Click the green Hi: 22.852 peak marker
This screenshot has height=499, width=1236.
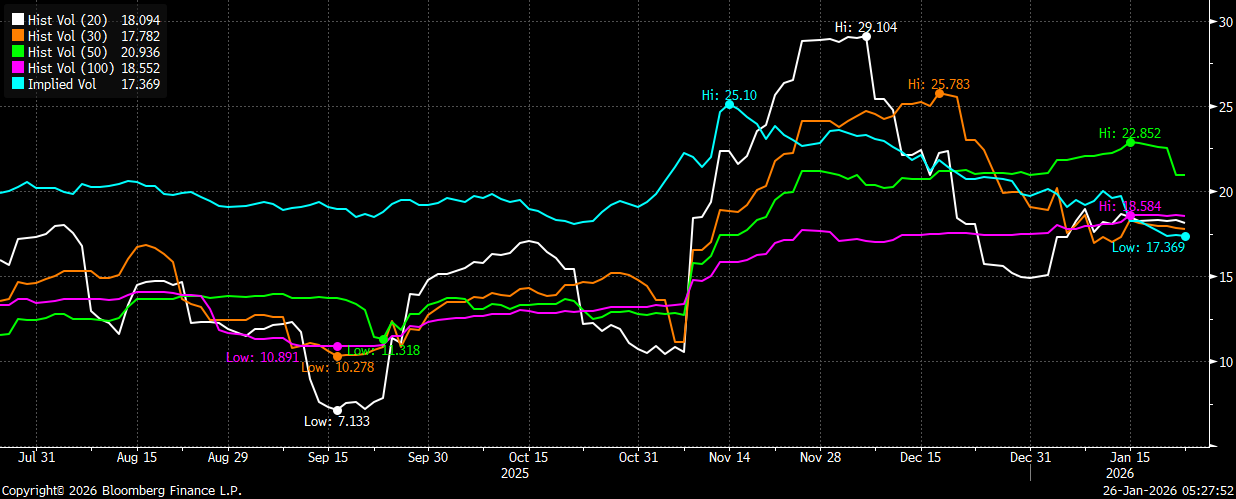pos(1130,142)
